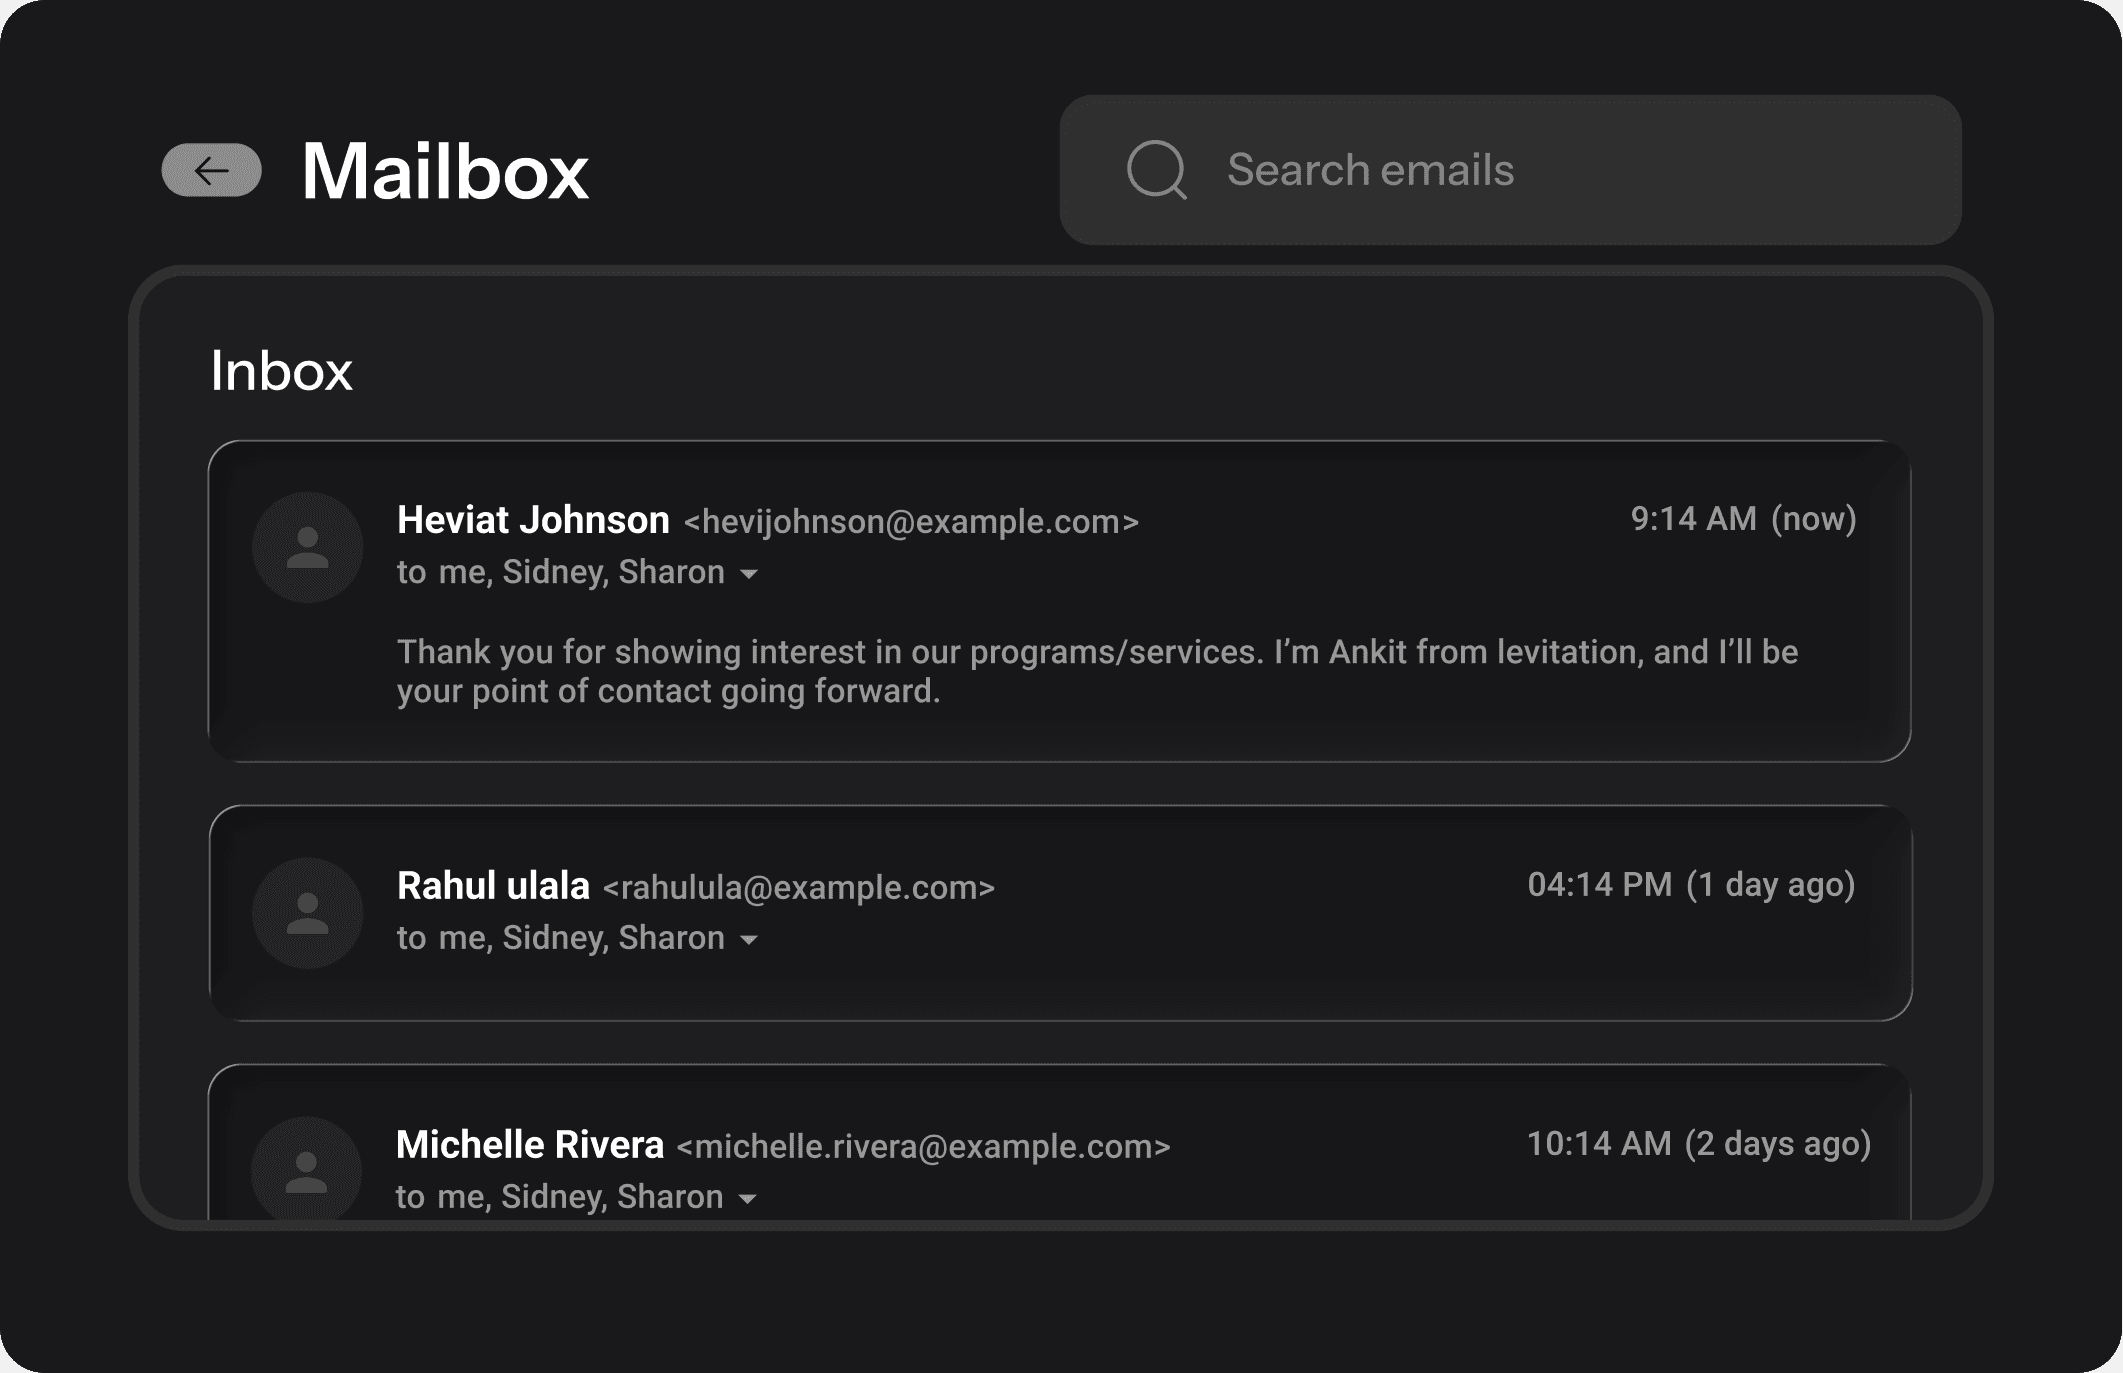The width and height of the screenshot is (2123, 1373).
Task: Click the back arrow button
Action: [x=211, y=171]
